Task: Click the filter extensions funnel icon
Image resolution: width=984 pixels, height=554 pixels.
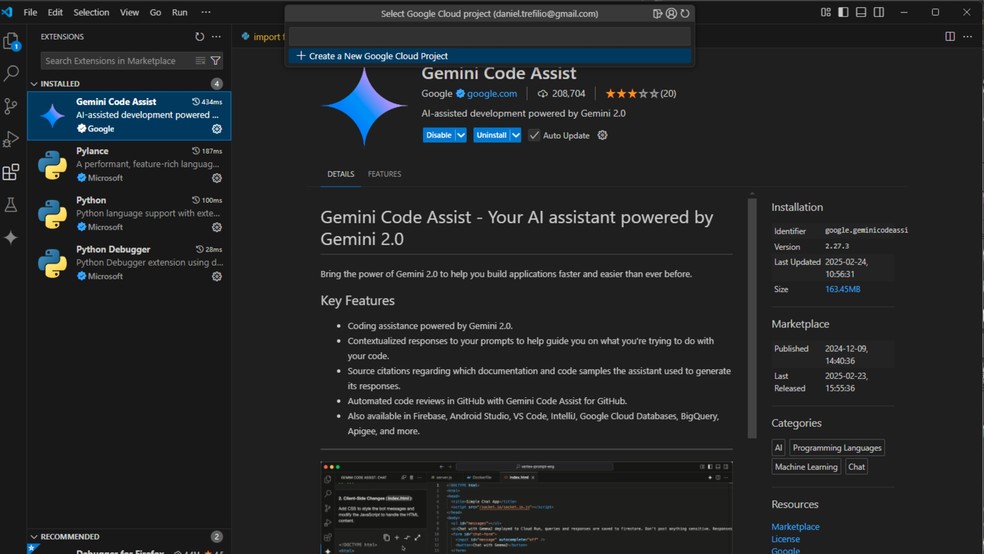Action: pyautogui.click(x=216, y=61)
